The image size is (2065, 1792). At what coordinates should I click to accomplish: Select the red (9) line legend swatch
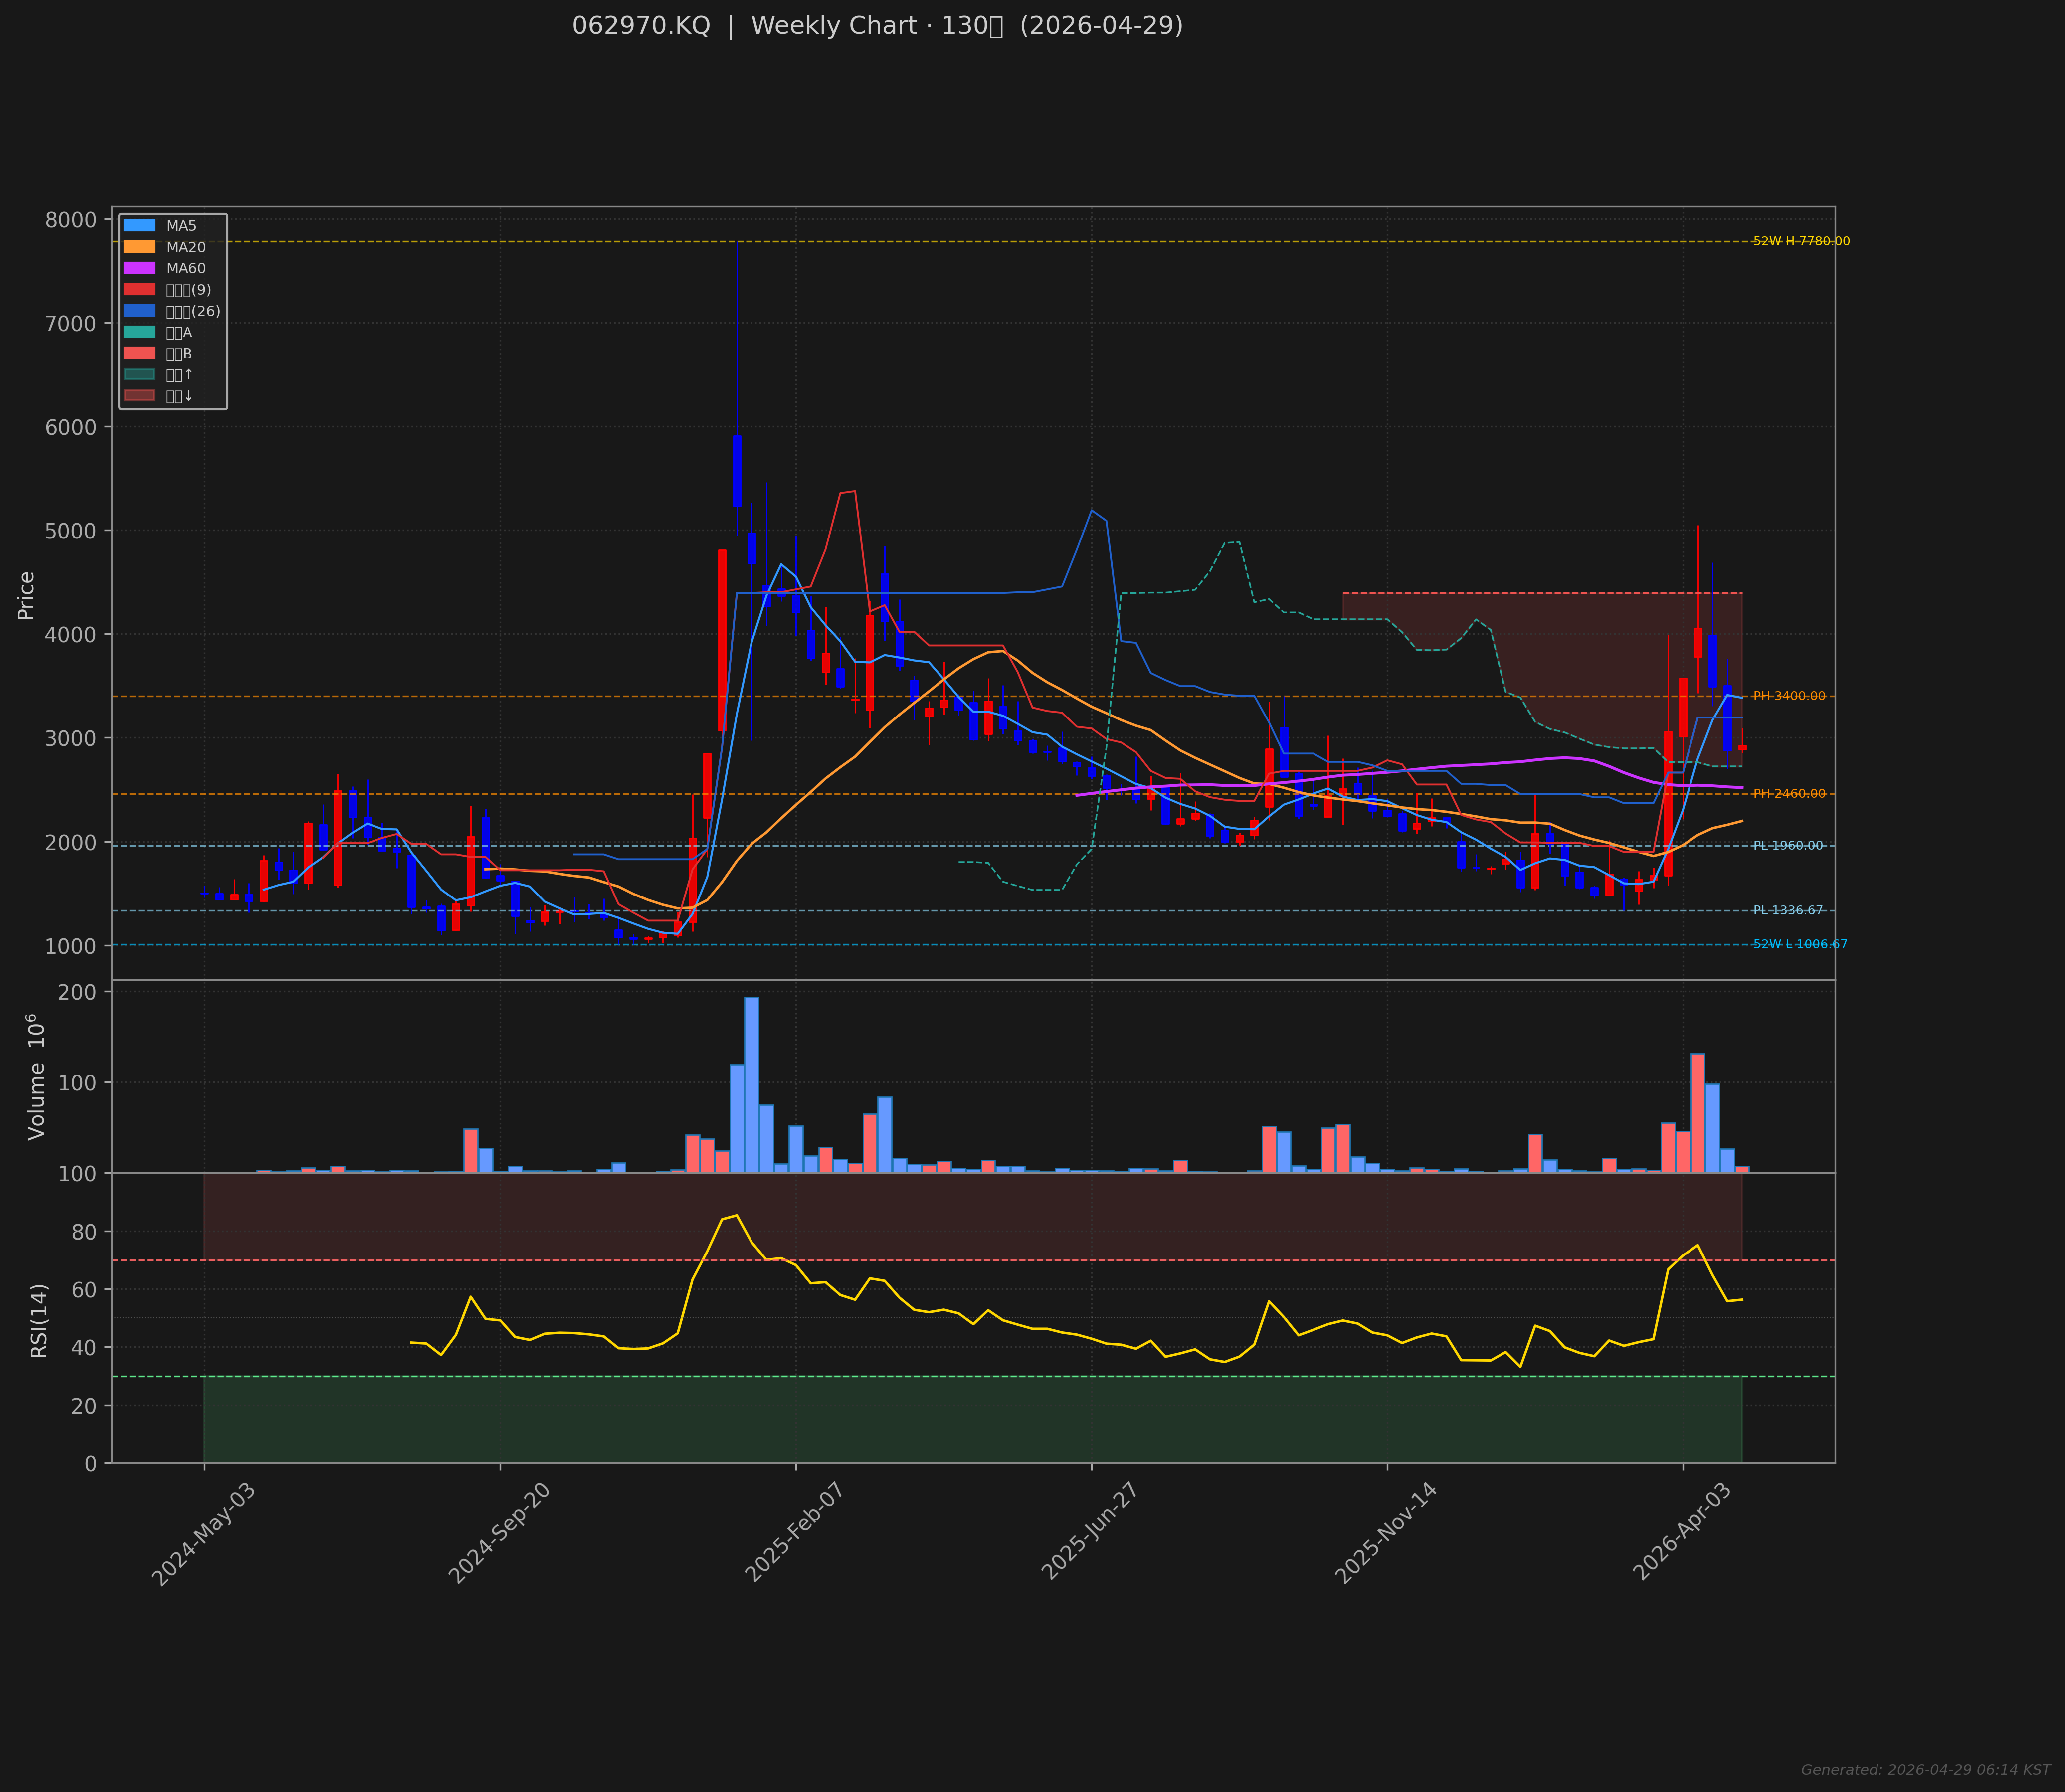[x=139, y=290]
